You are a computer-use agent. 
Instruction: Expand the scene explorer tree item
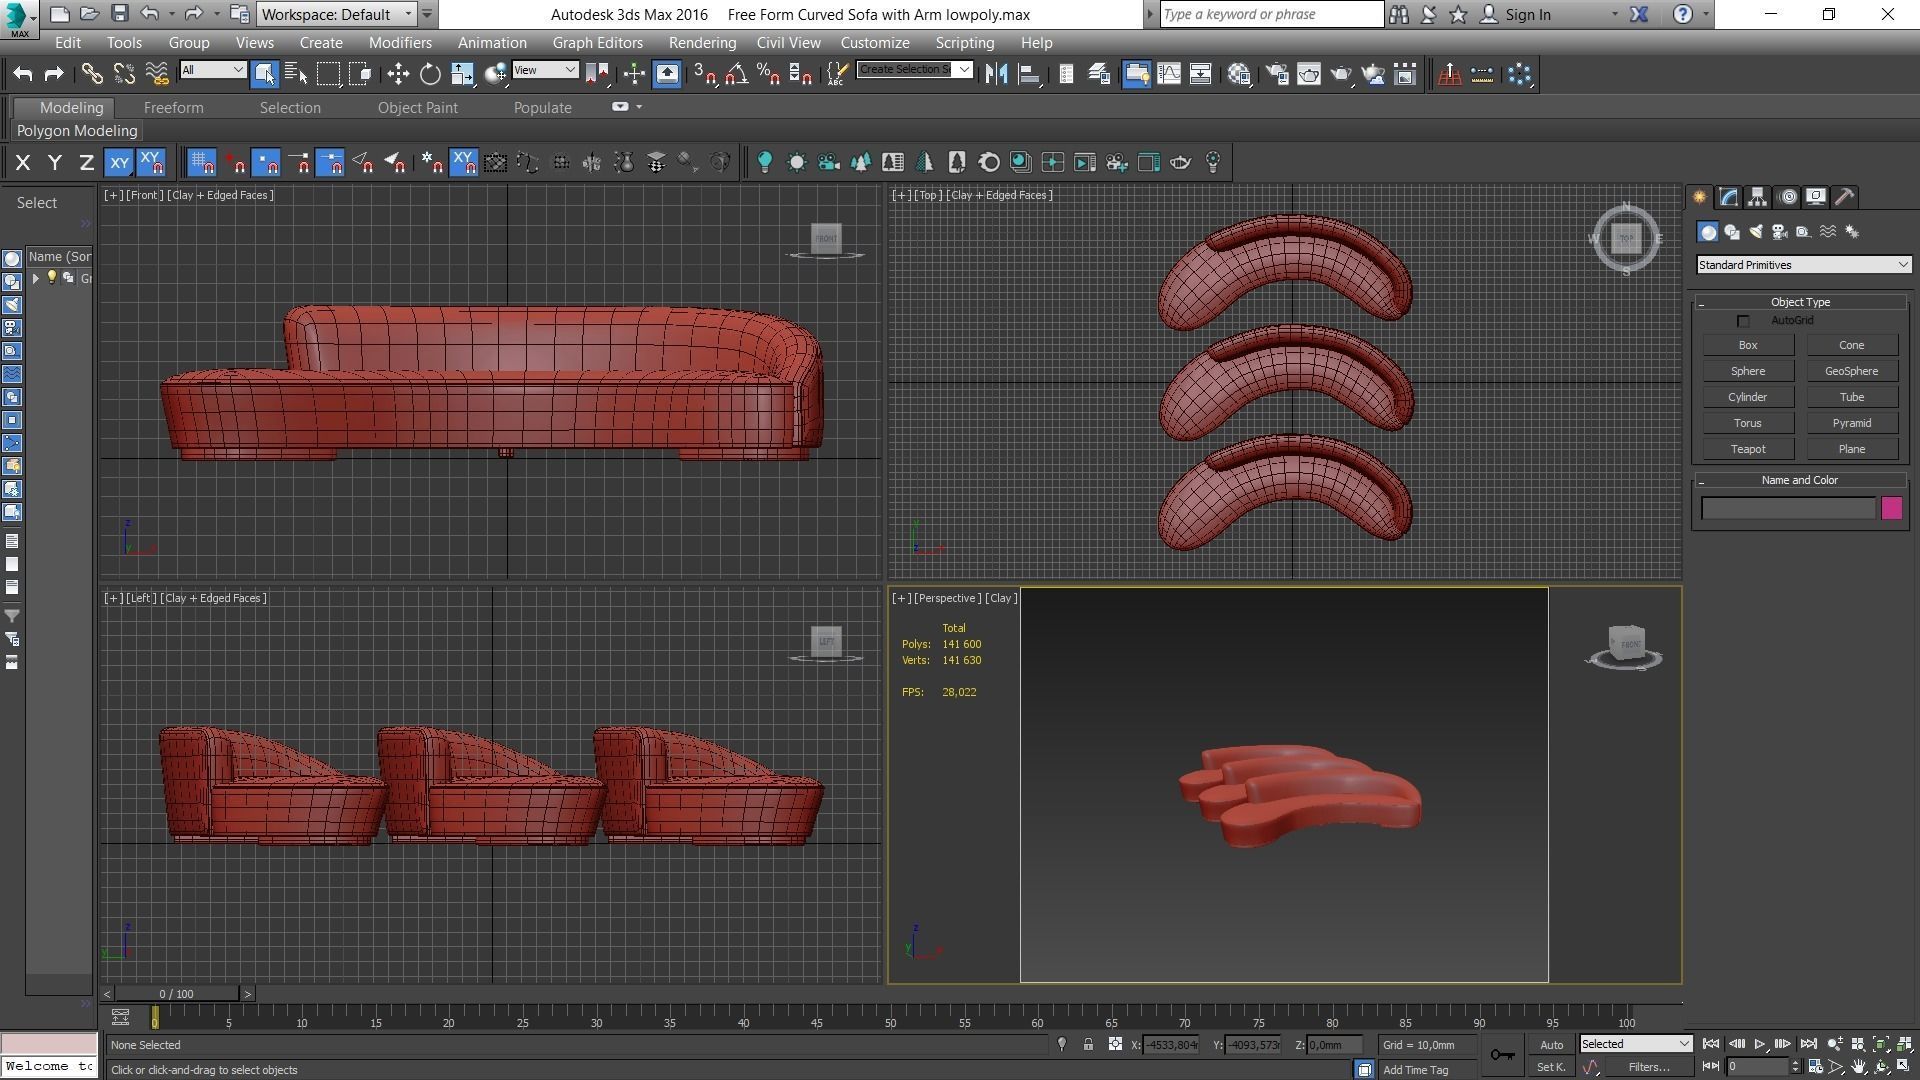click(x=36, y=278)
